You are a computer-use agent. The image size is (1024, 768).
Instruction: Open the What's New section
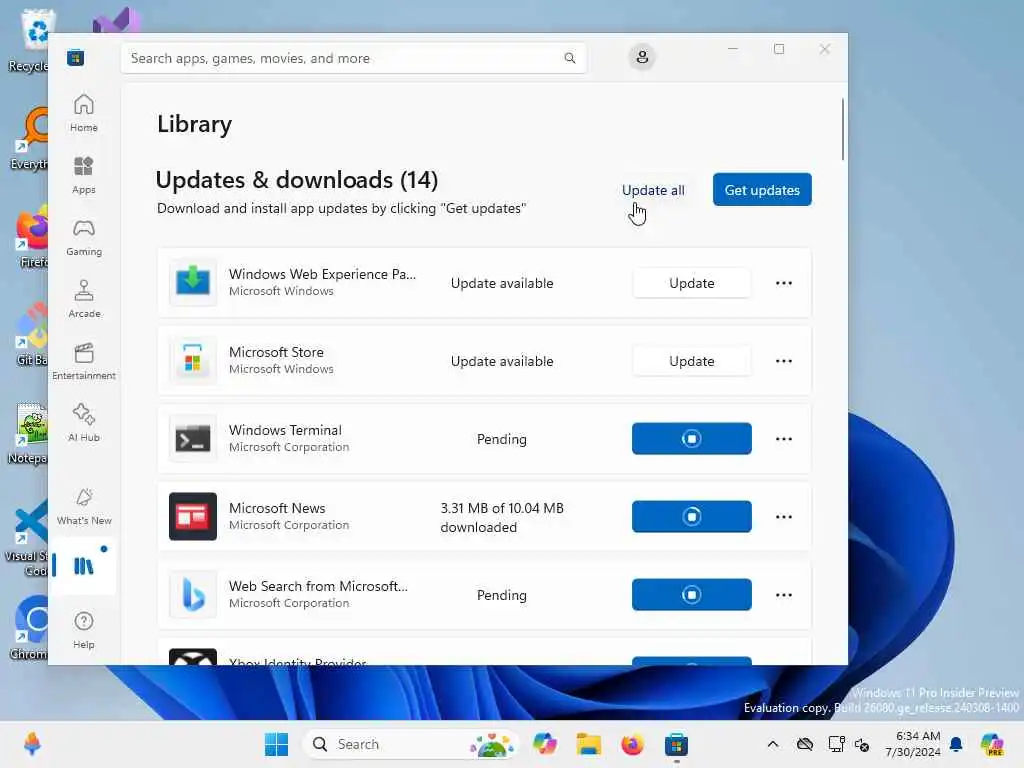[x=84, y=506]
